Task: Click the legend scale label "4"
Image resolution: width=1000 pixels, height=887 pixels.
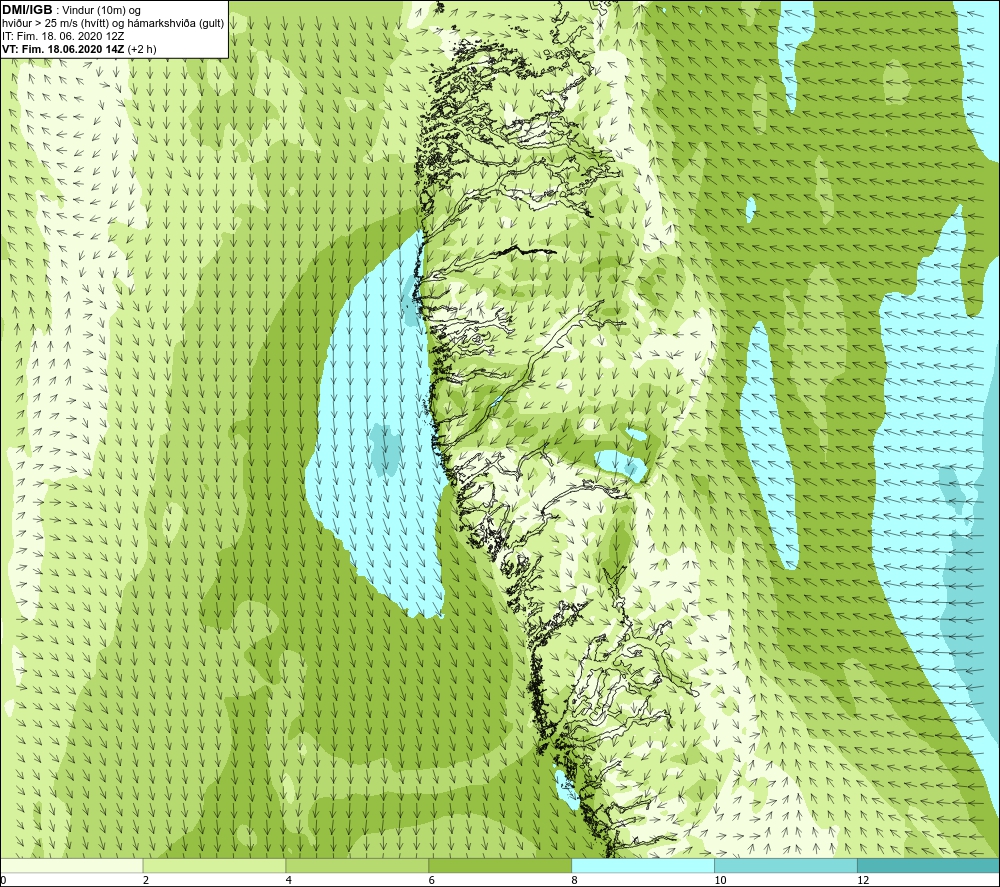Action: (289, 881)
